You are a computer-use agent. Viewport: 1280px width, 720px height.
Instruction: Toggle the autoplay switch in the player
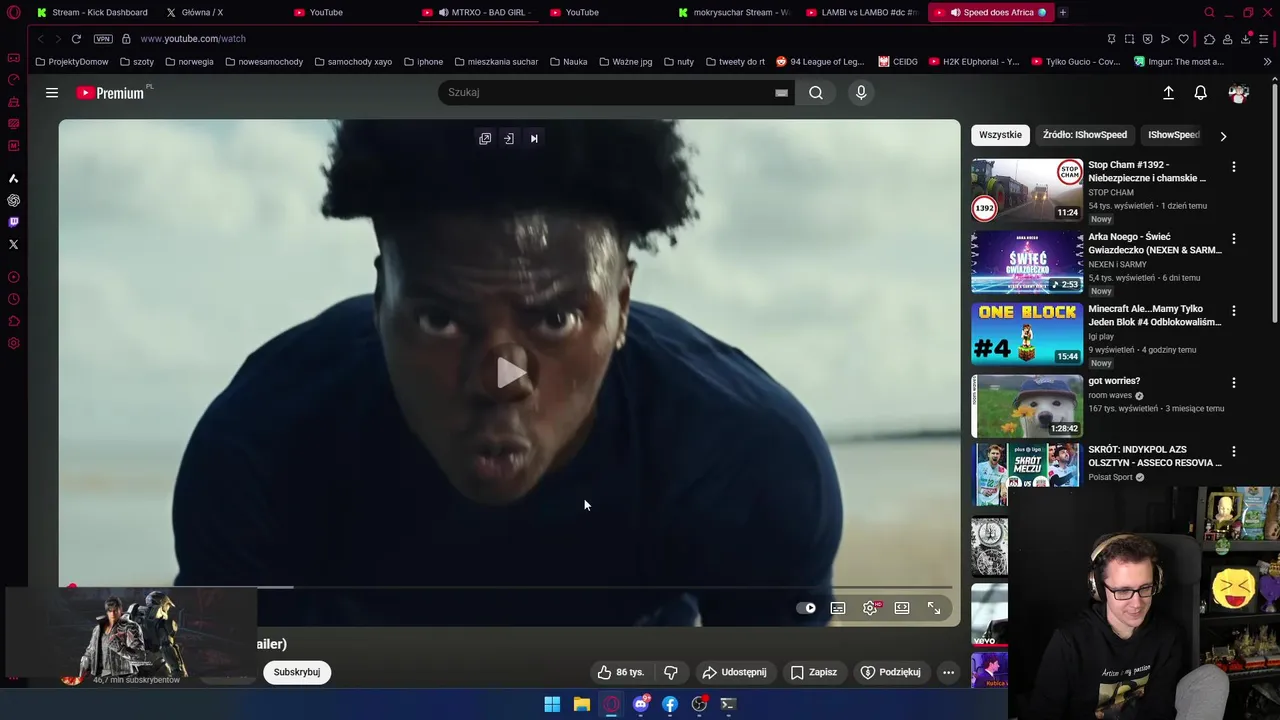pos(806,608)
